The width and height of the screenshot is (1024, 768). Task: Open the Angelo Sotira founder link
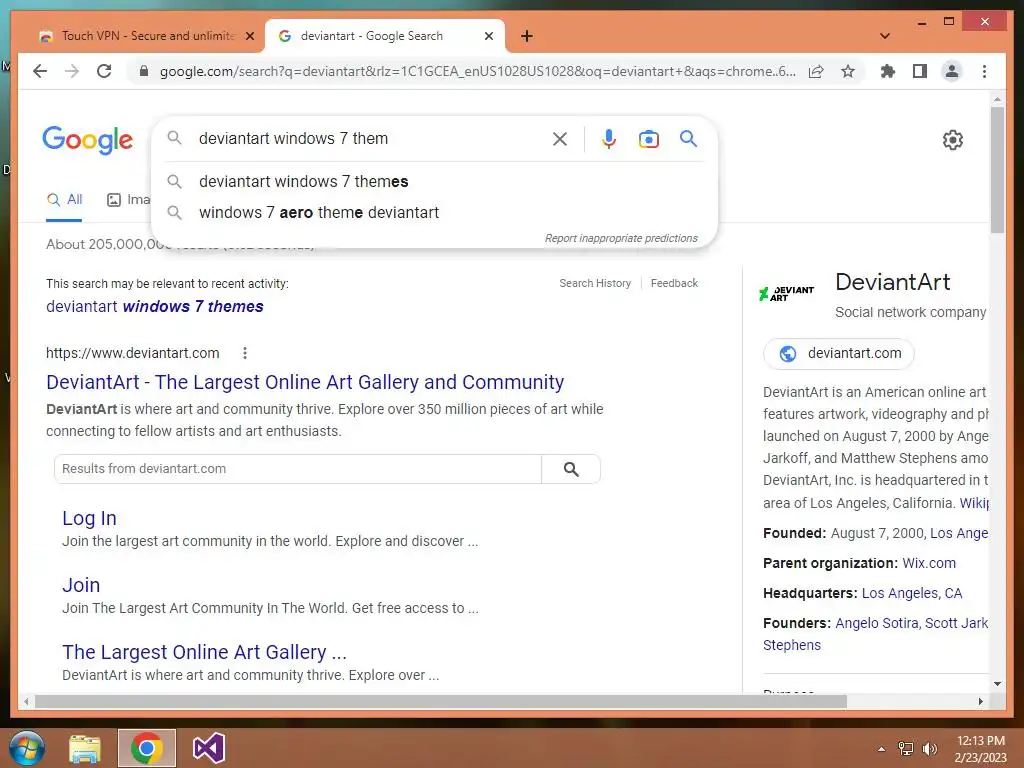(x=877, y=623)
